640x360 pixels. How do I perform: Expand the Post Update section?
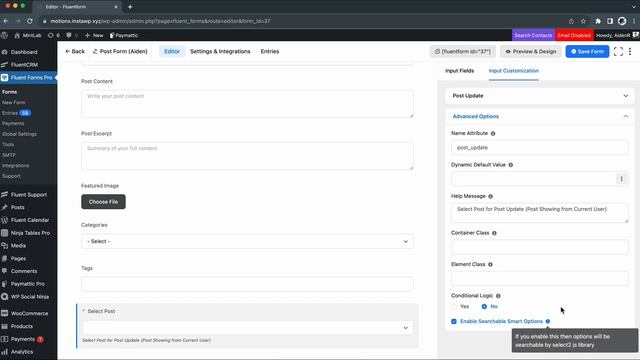coord(540,96)
